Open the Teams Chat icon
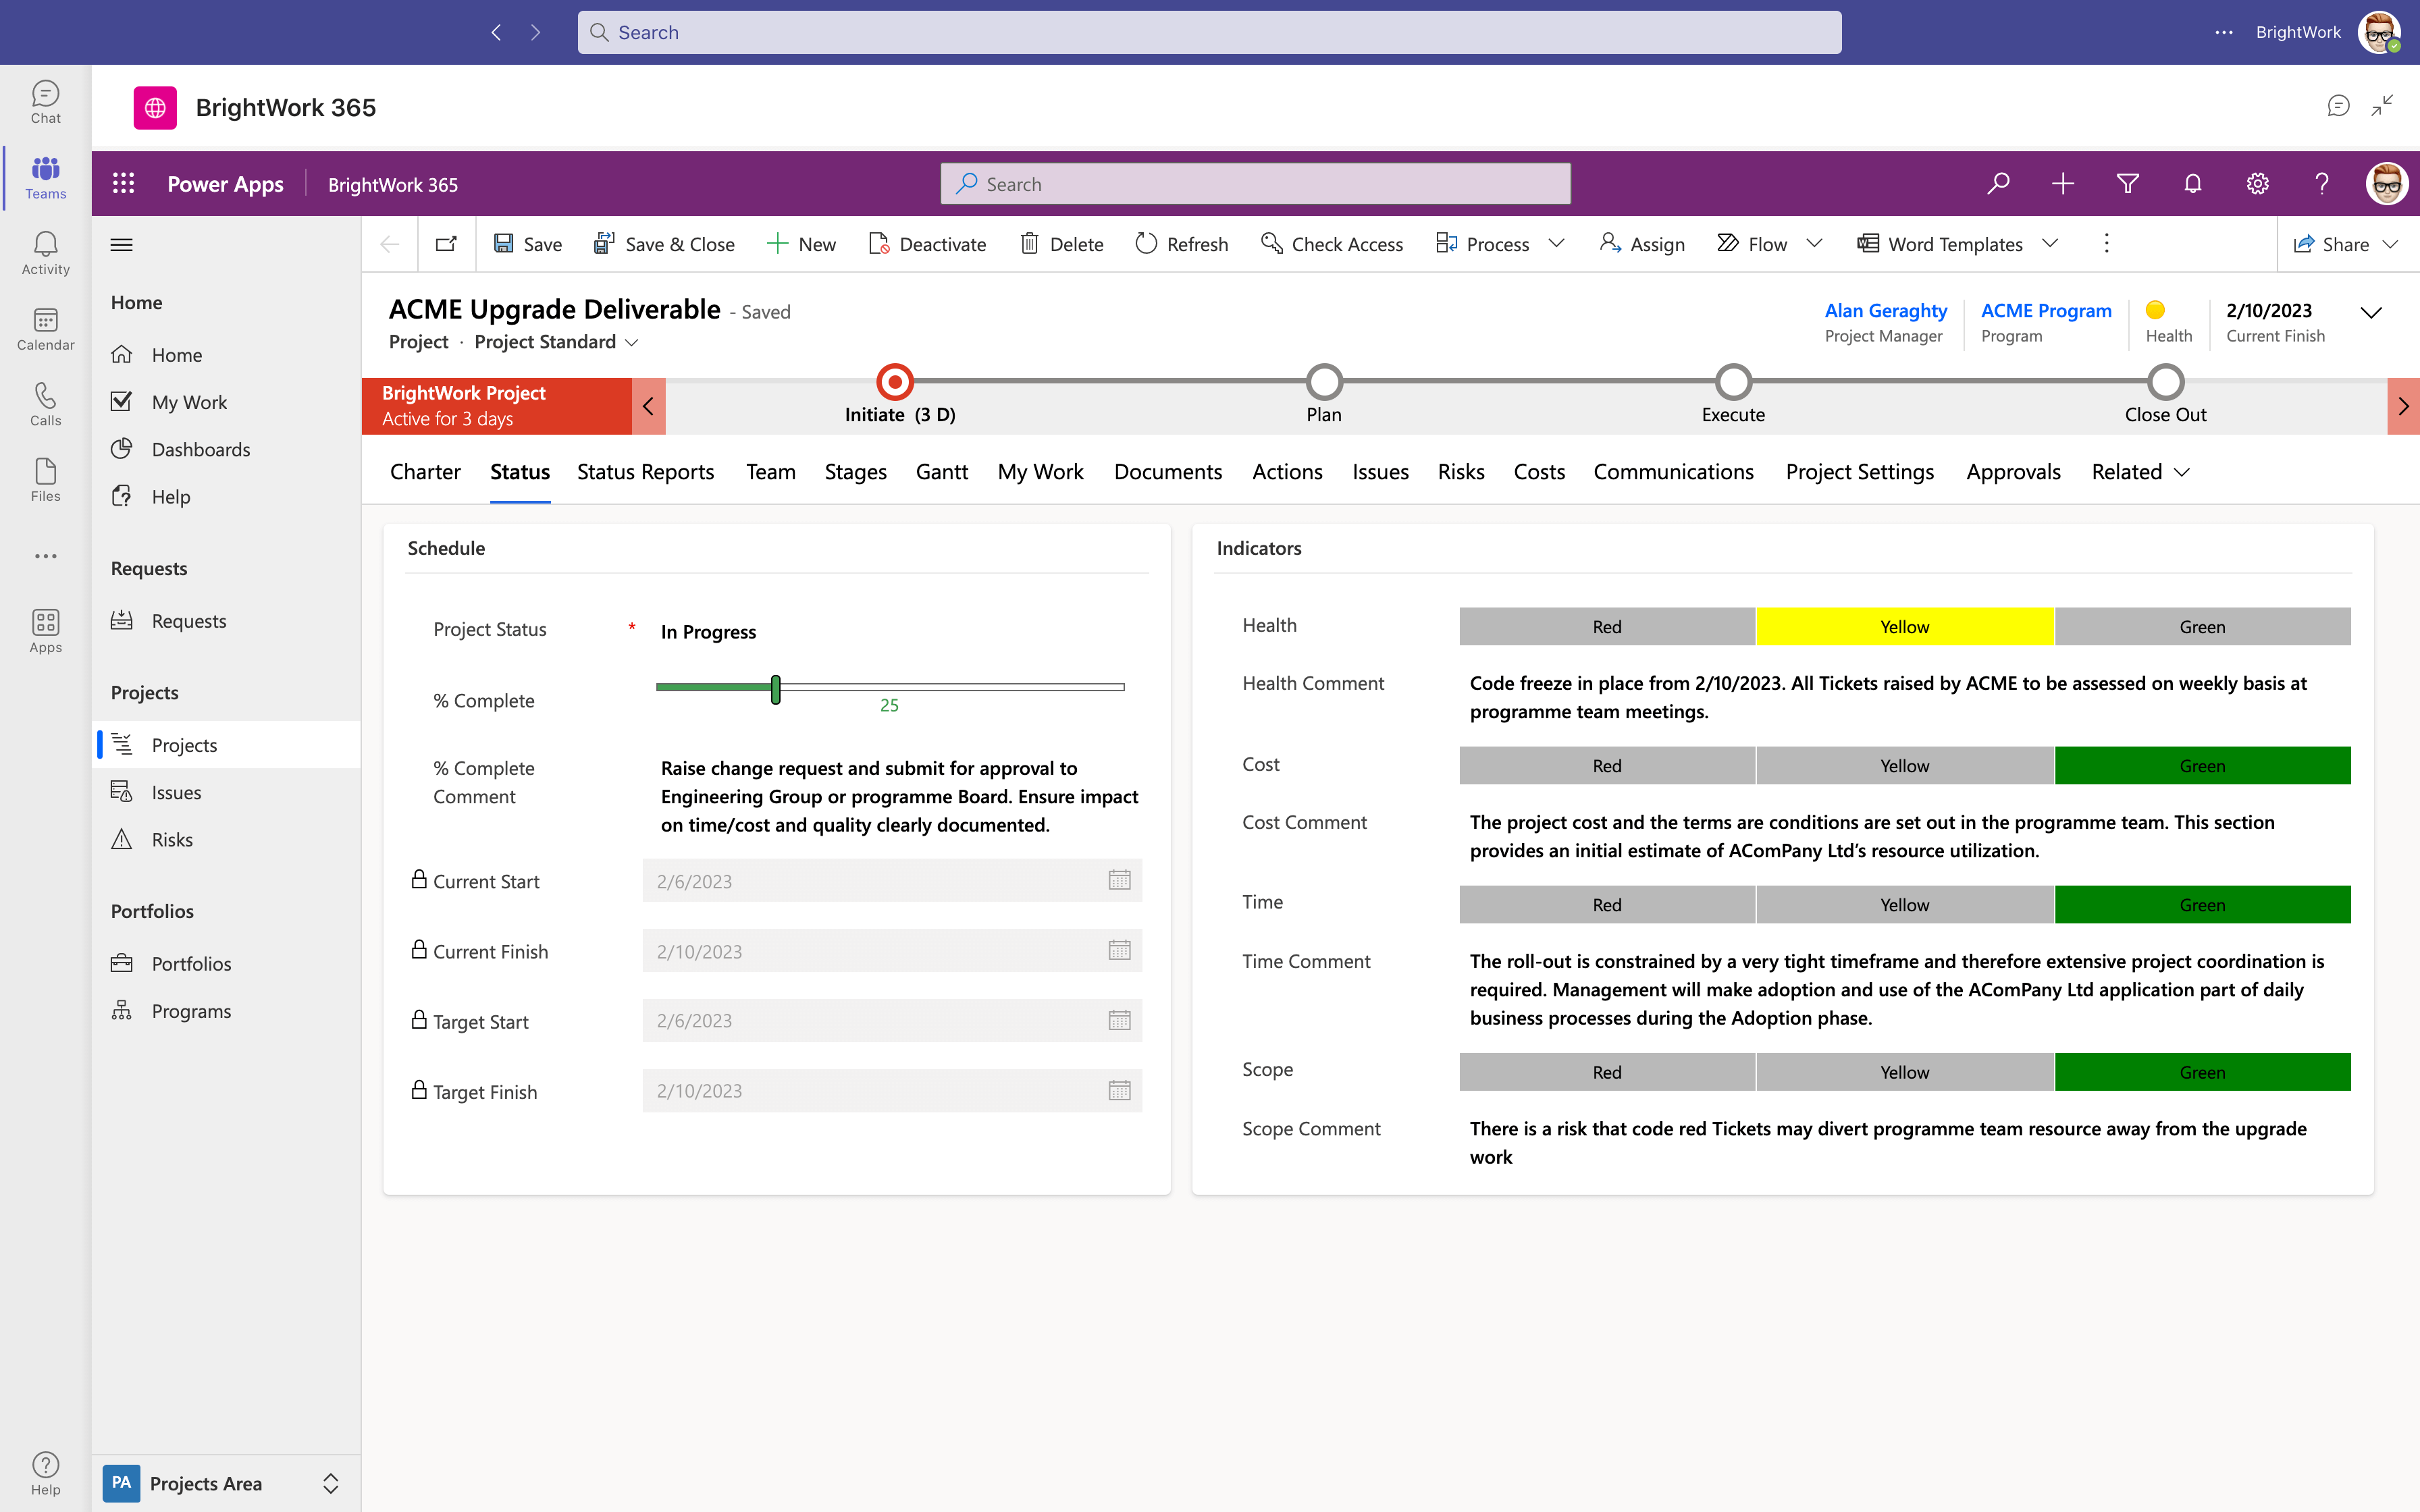This screenshot has height=1512, width=2420. pyautogui.click(x=45, y=102)
